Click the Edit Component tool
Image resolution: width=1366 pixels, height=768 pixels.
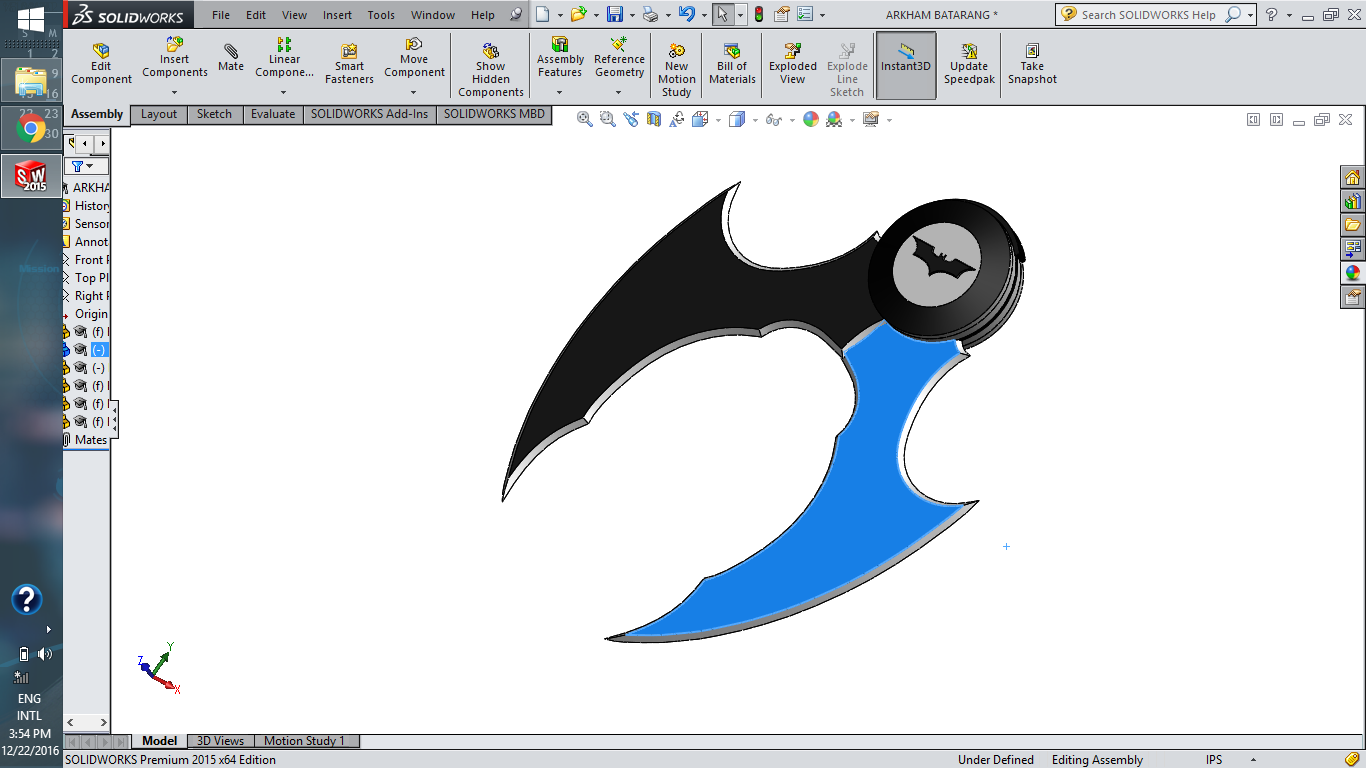click(101, 64)
